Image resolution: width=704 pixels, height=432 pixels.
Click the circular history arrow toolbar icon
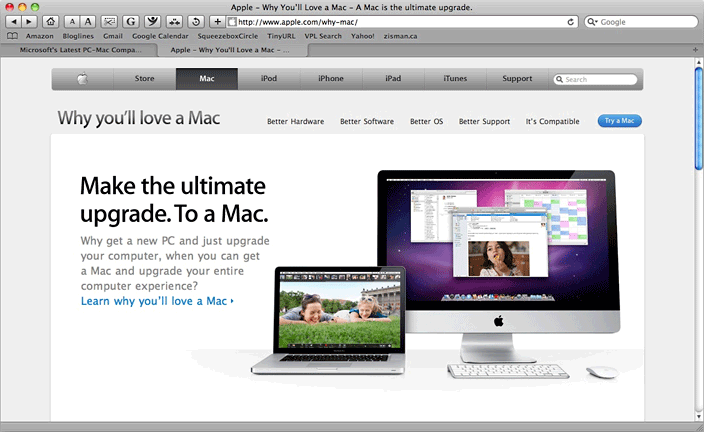pyautogui.click(x=196, y=22)
